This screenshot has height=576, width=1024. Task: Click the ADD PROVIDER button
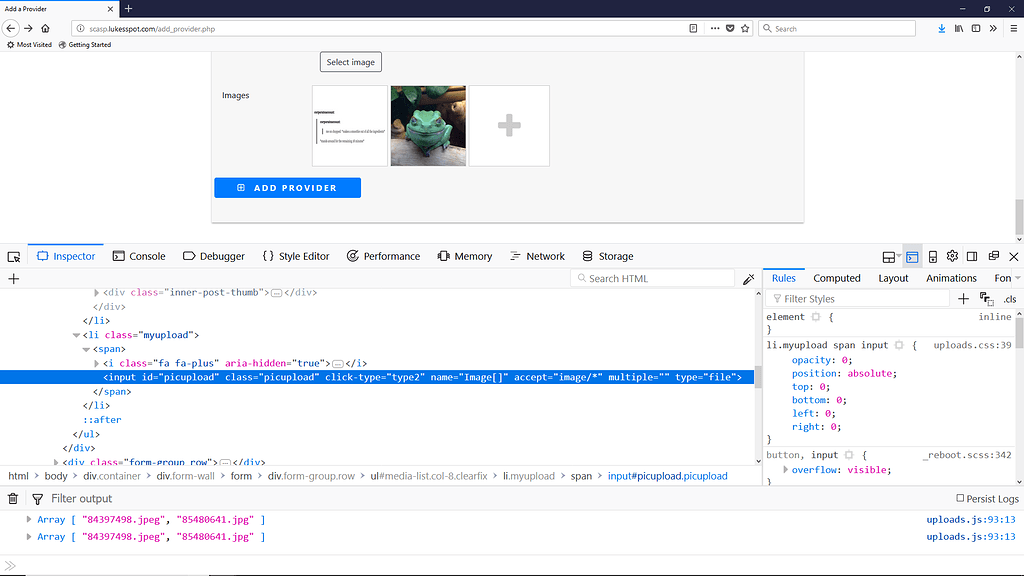click(x=287, y=187)
